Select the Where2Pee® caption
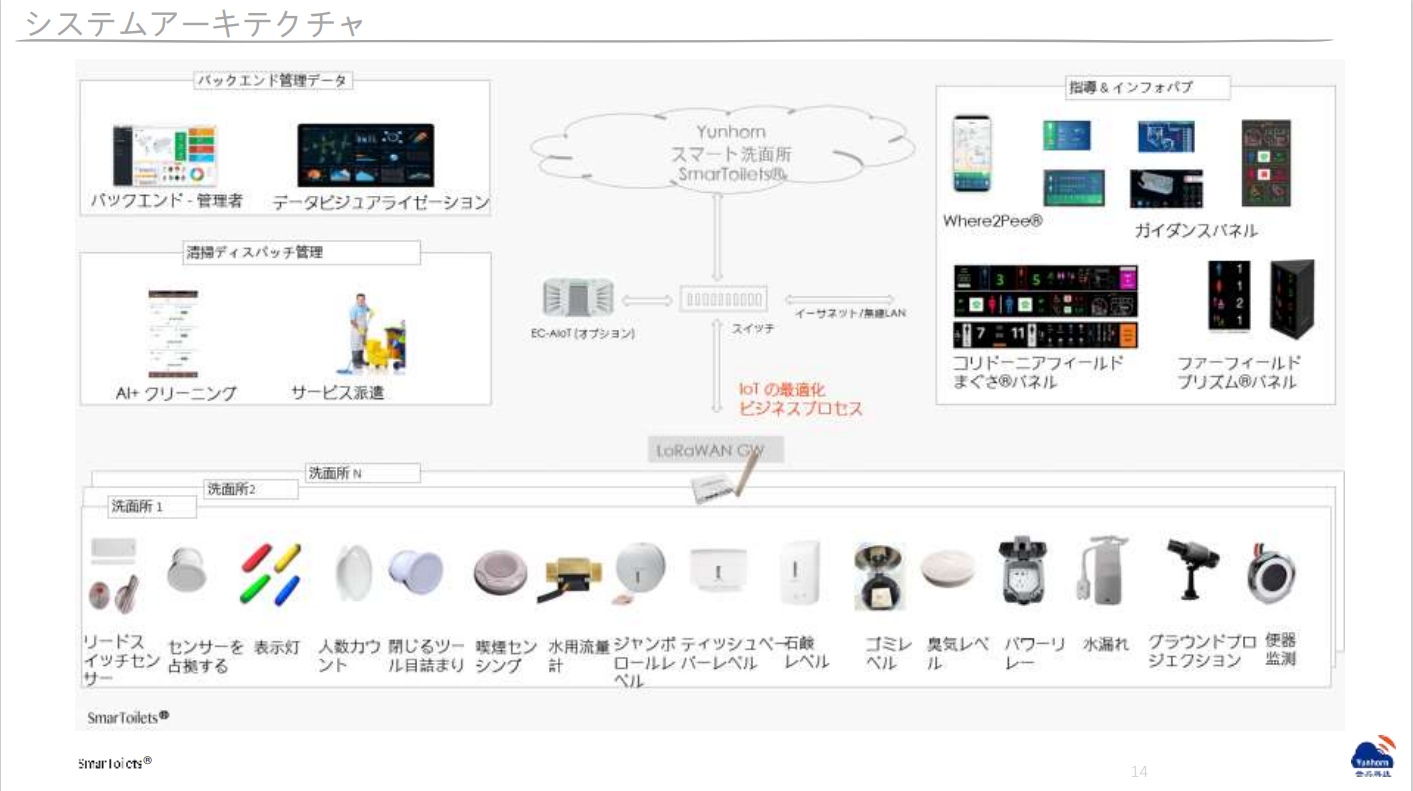1413x791 pixels. [x=992, y=221]
